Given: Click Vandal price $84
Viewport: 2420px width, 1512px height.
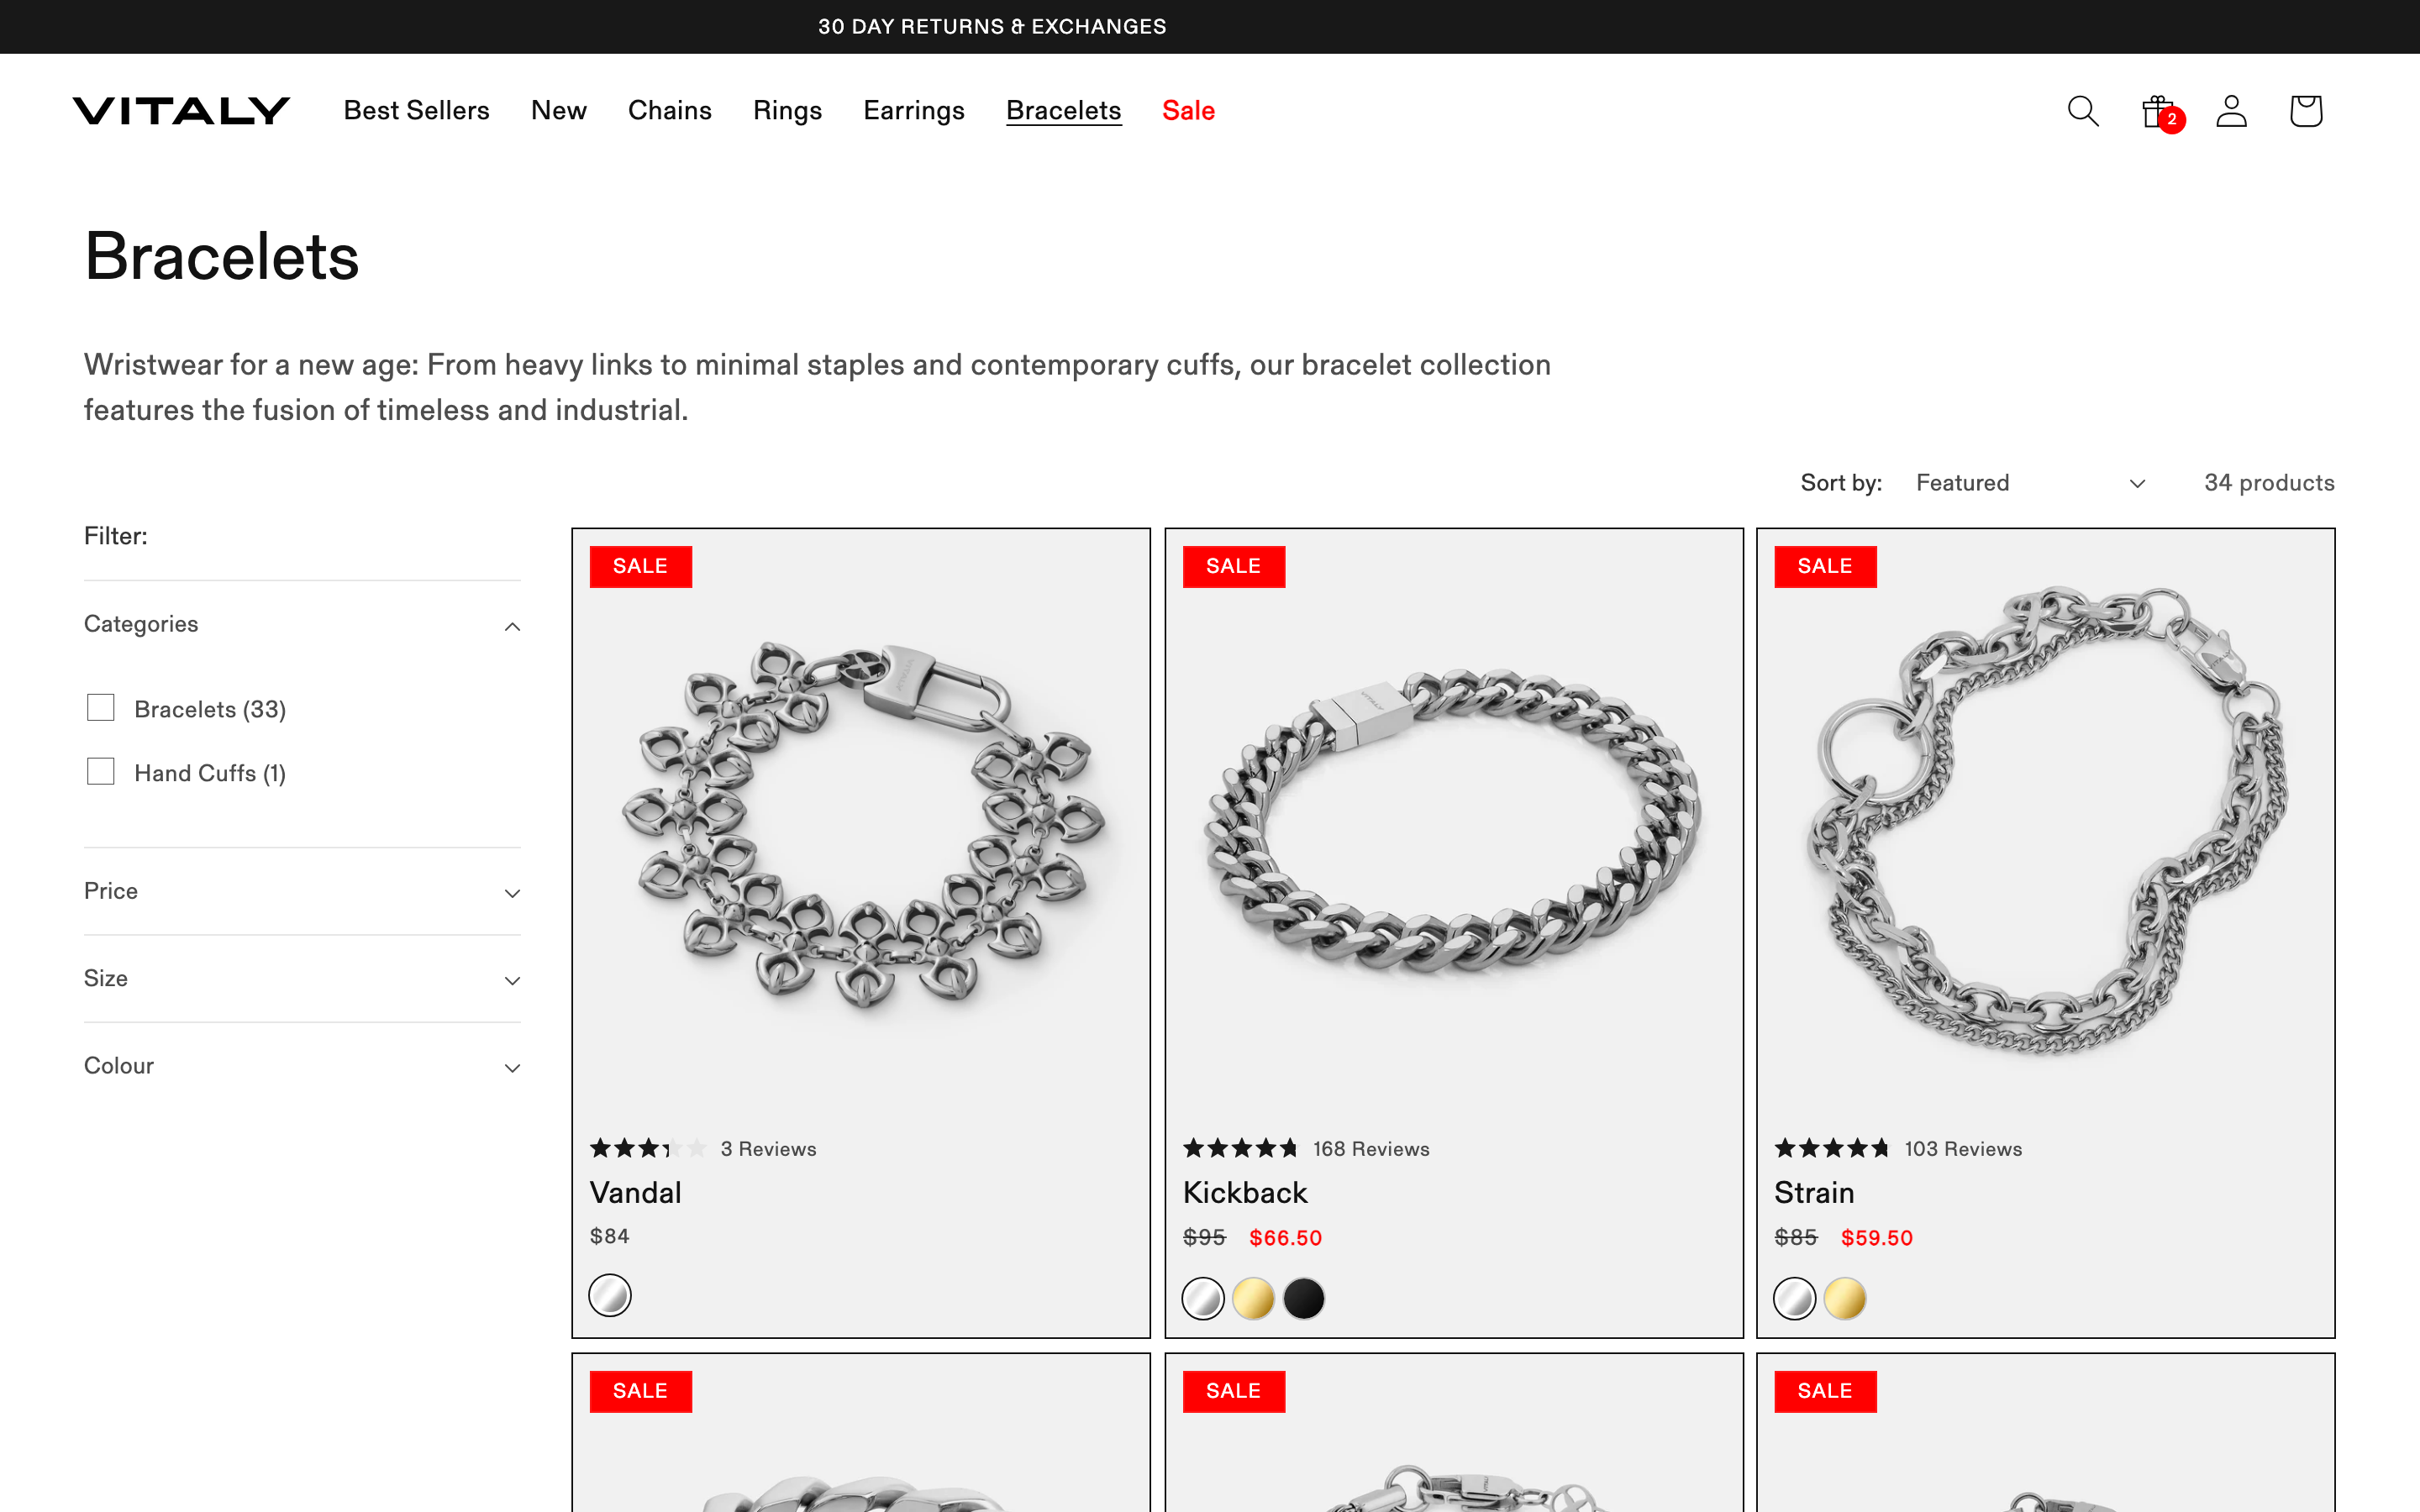Looking at the screenshot, I should pos(609,1237).
